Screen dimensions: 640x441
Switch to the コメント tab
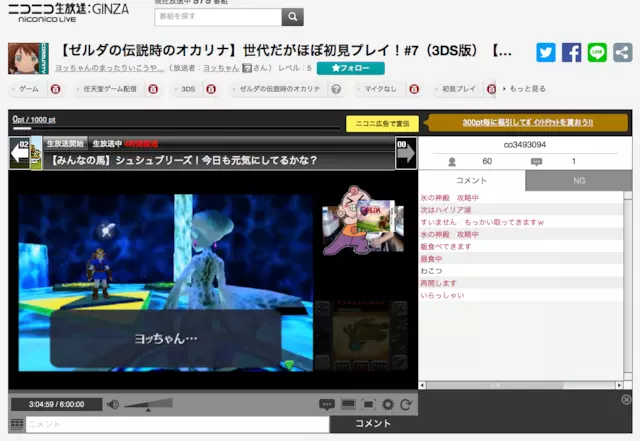click(x=471, y=180)
